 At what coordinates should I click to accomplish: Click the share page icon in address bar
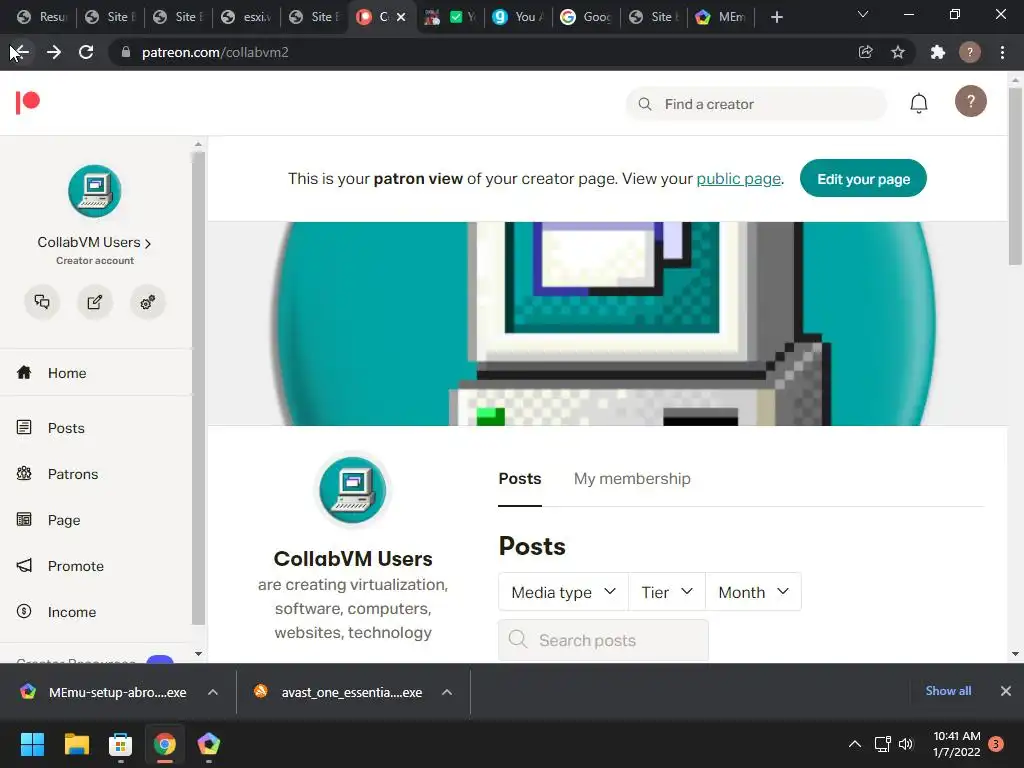[x=865, y=52]
